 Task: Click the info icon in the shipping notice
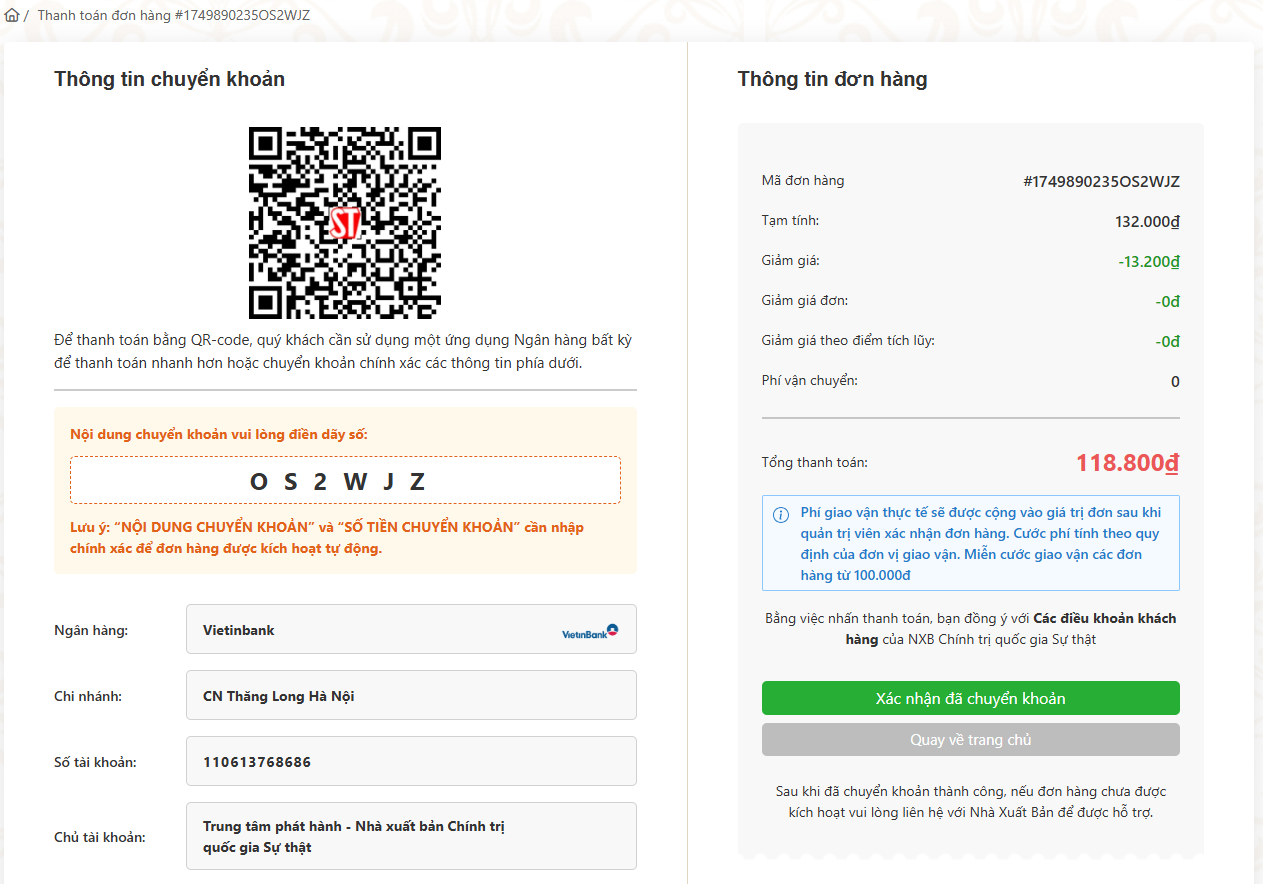point(781,515)
